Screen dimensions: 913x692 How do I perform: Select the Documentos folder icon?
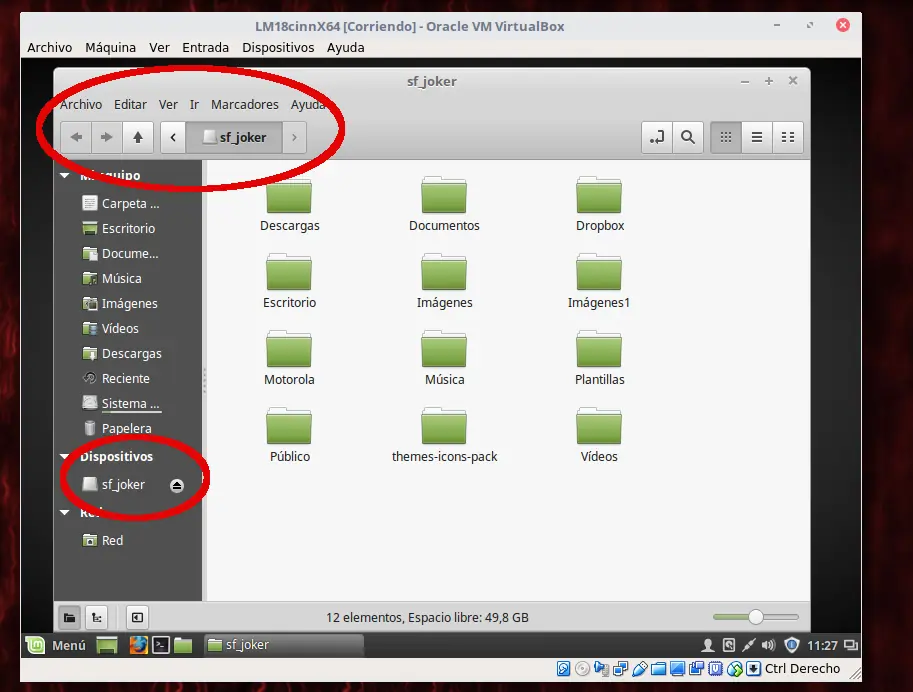(444, 195)
